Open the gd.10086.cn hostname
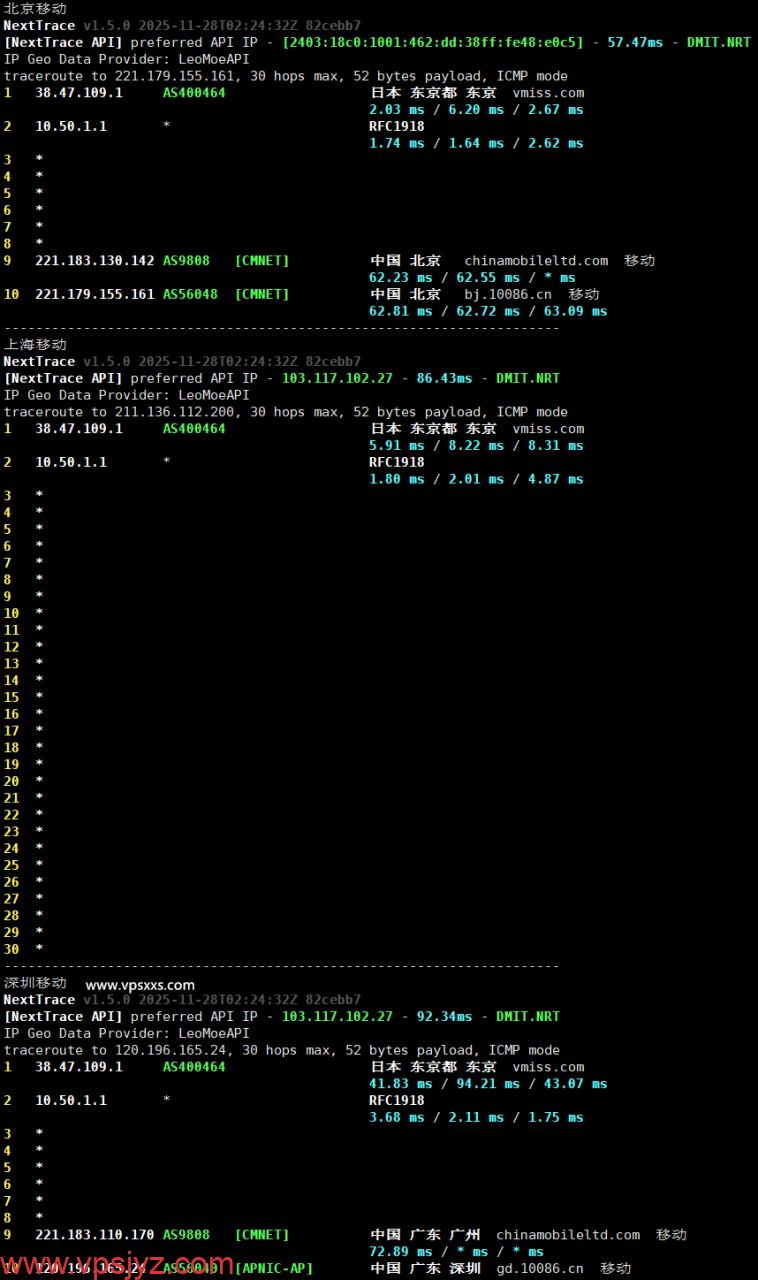 click(540, 1268)
